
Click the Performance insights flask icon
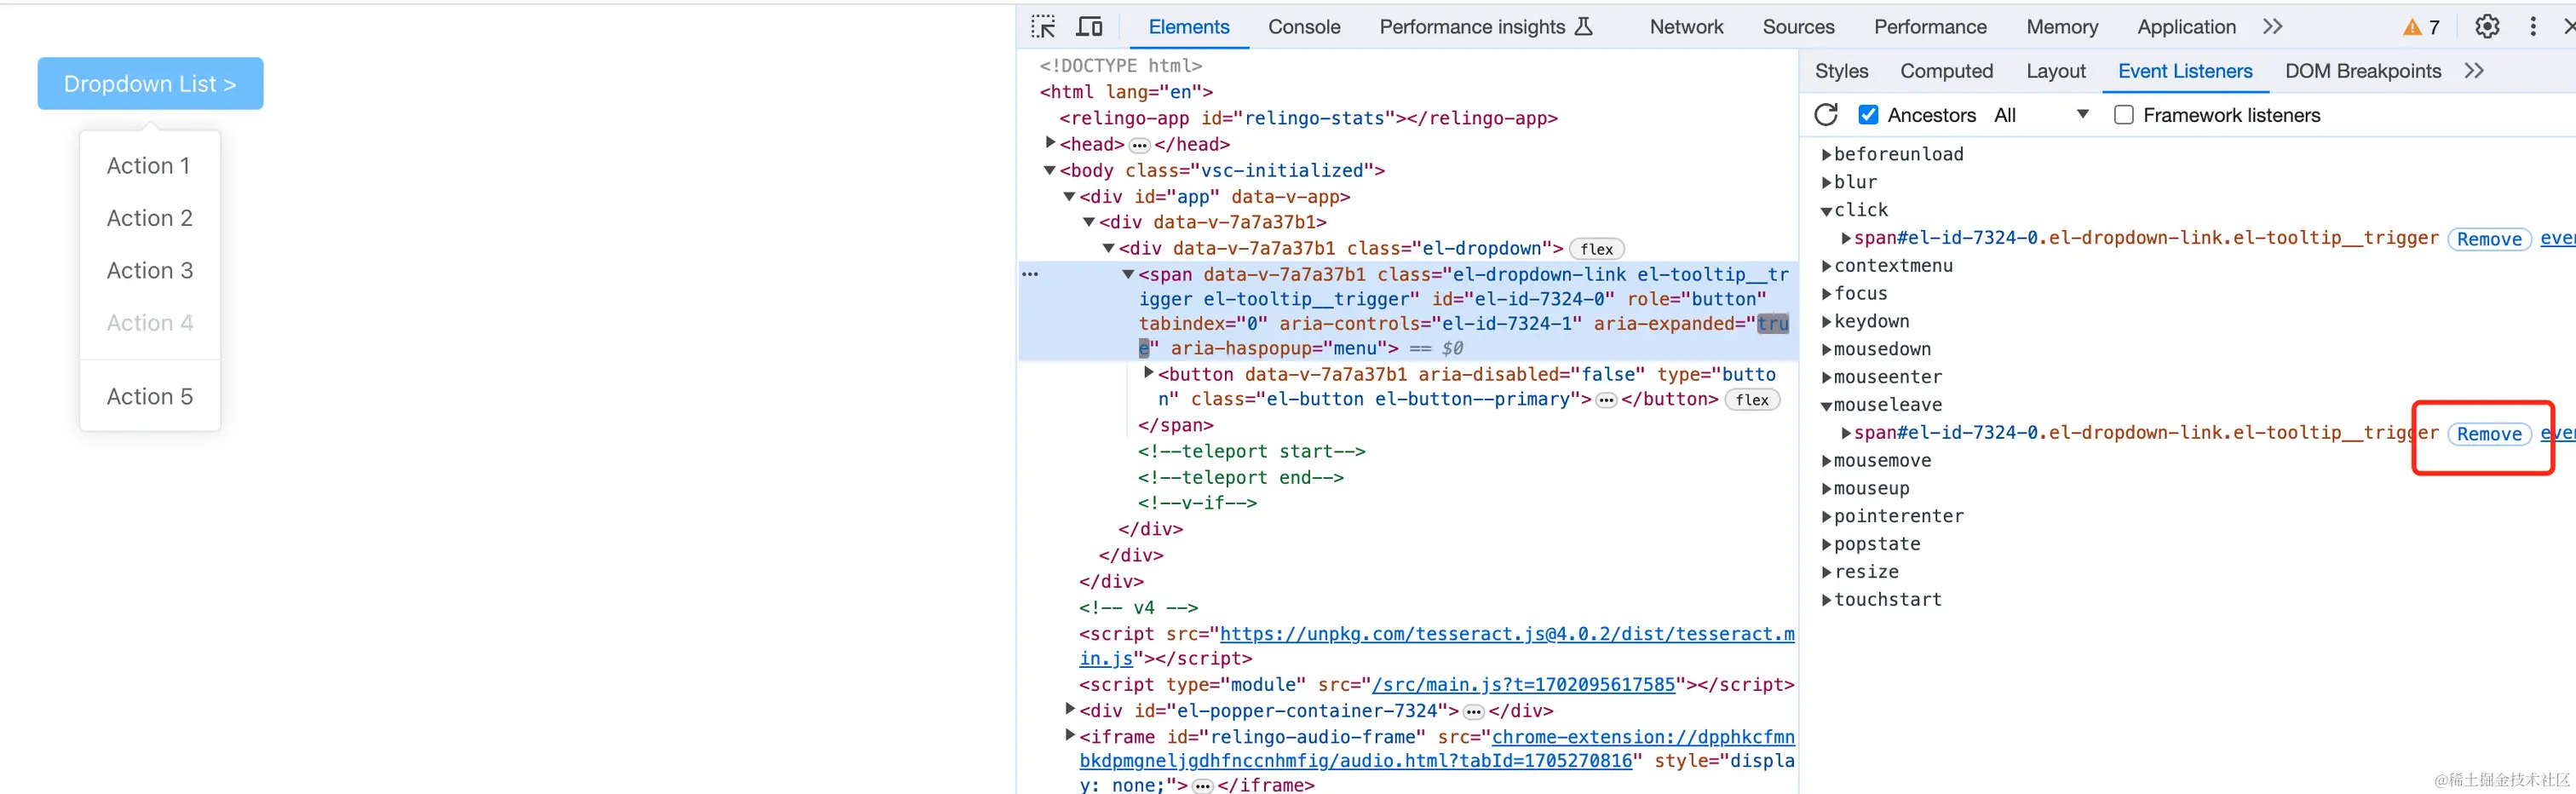tap(1583, 27)
